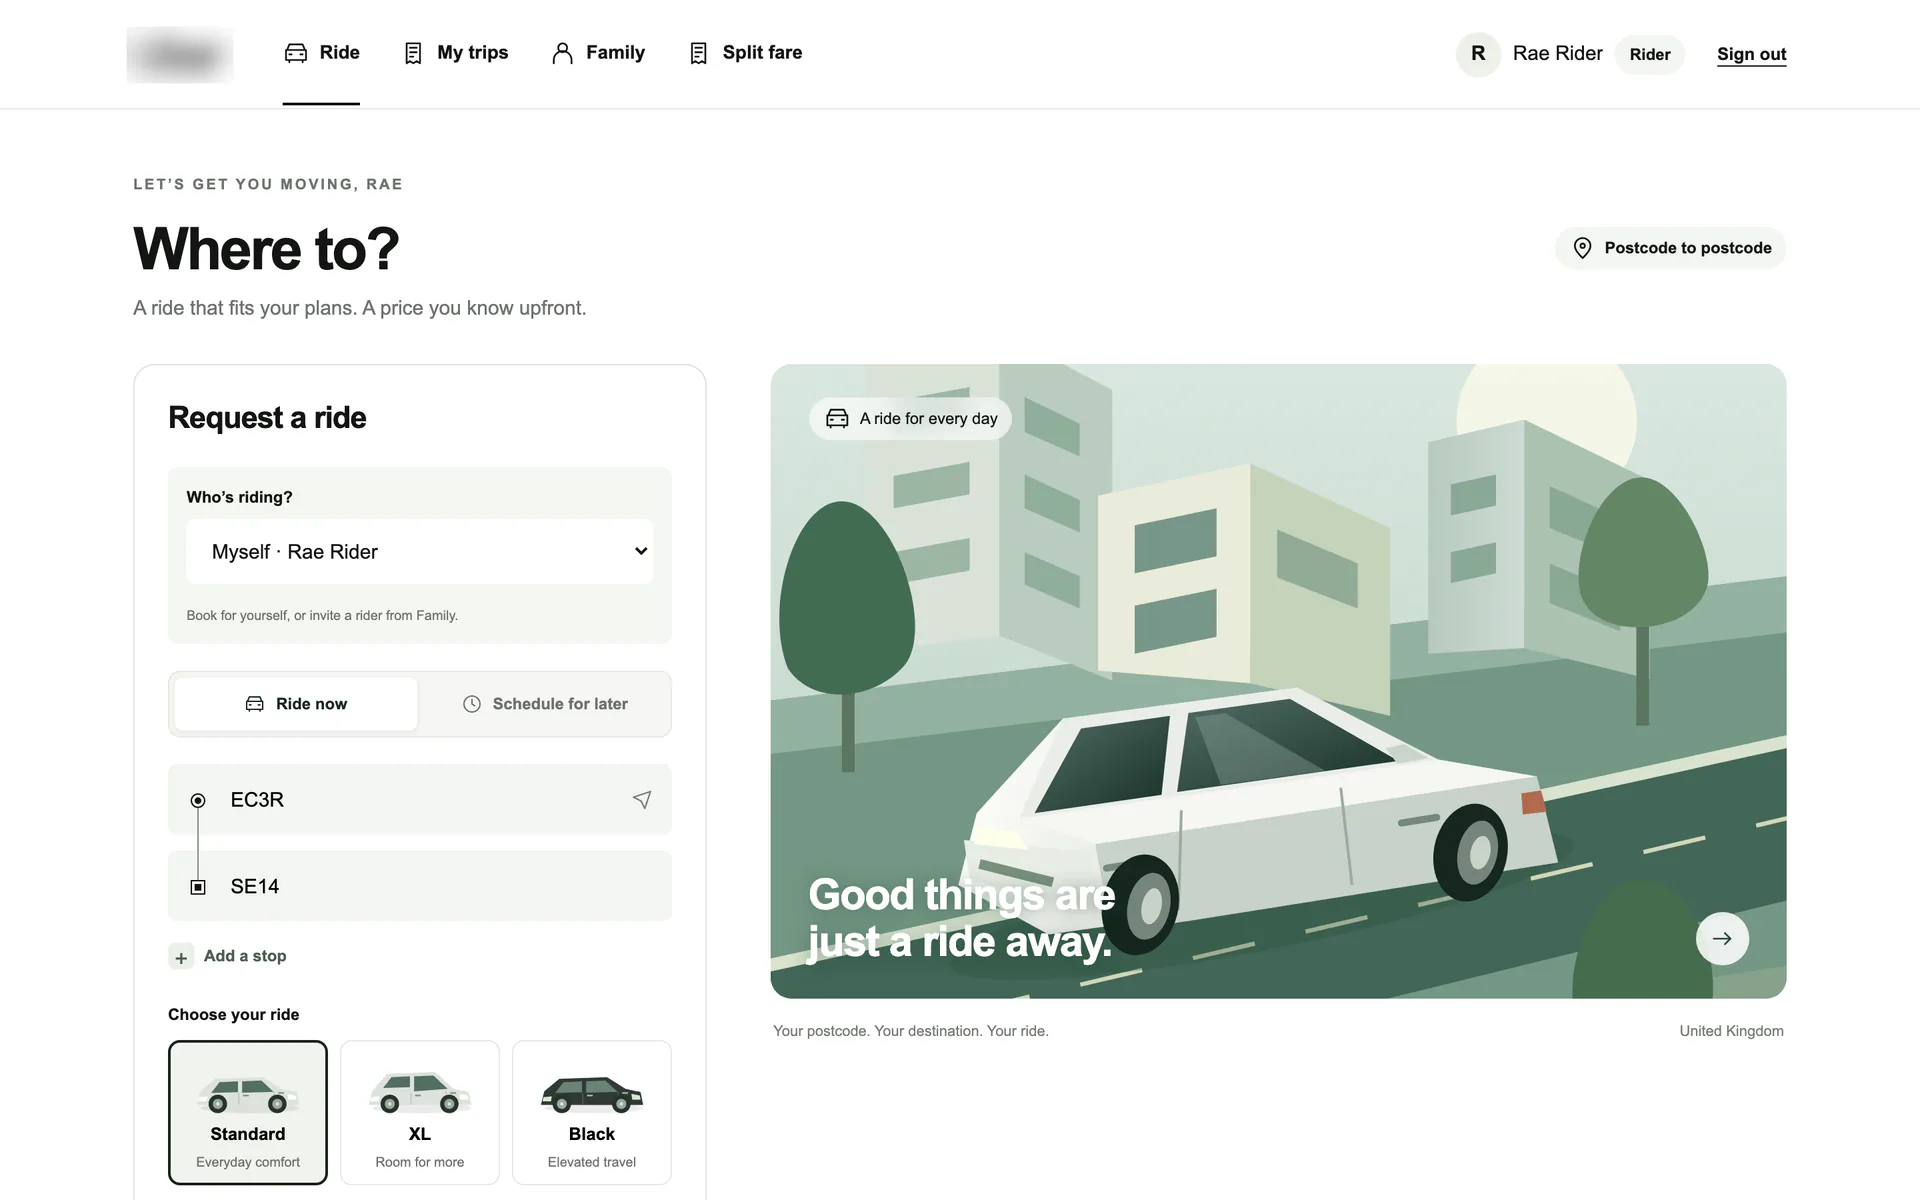Click the A ride for every day badge

[x=911, y=419]
